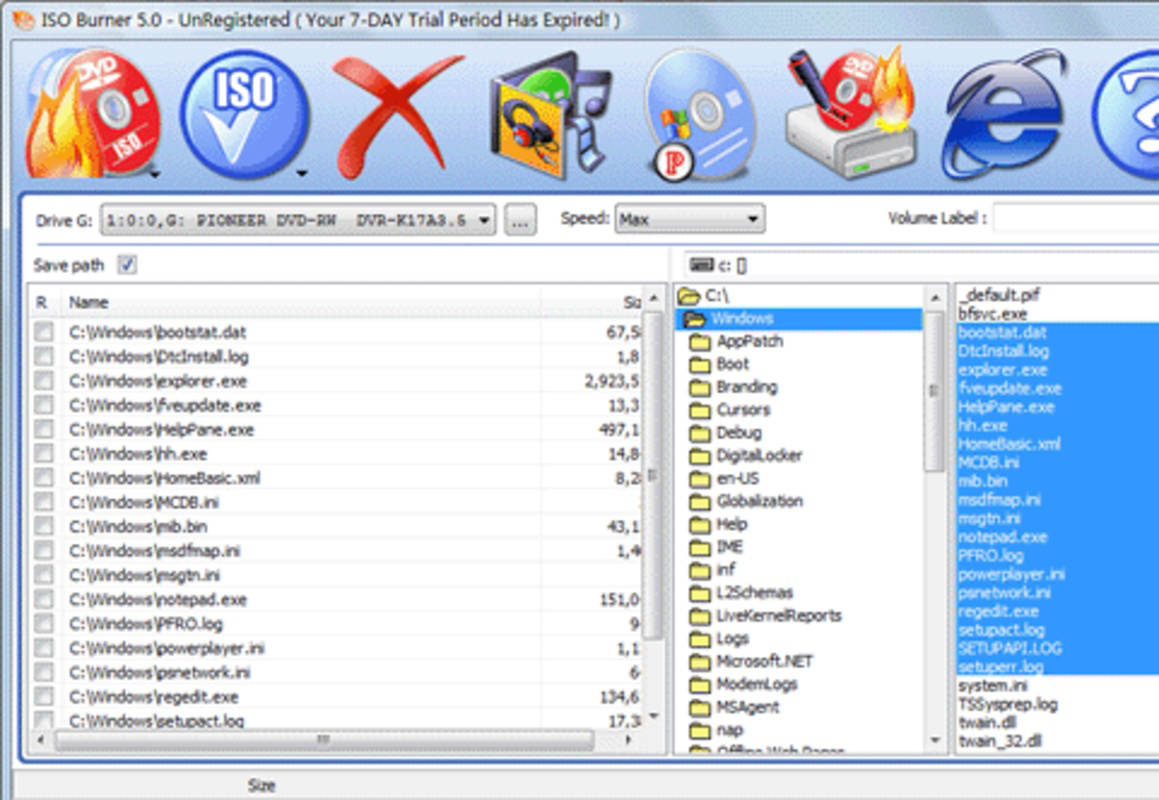The height and width of the screenshot is (800, 1159).
Task: Click folder tree vertical scrollbar thumb
Action: tap(934, 390)
